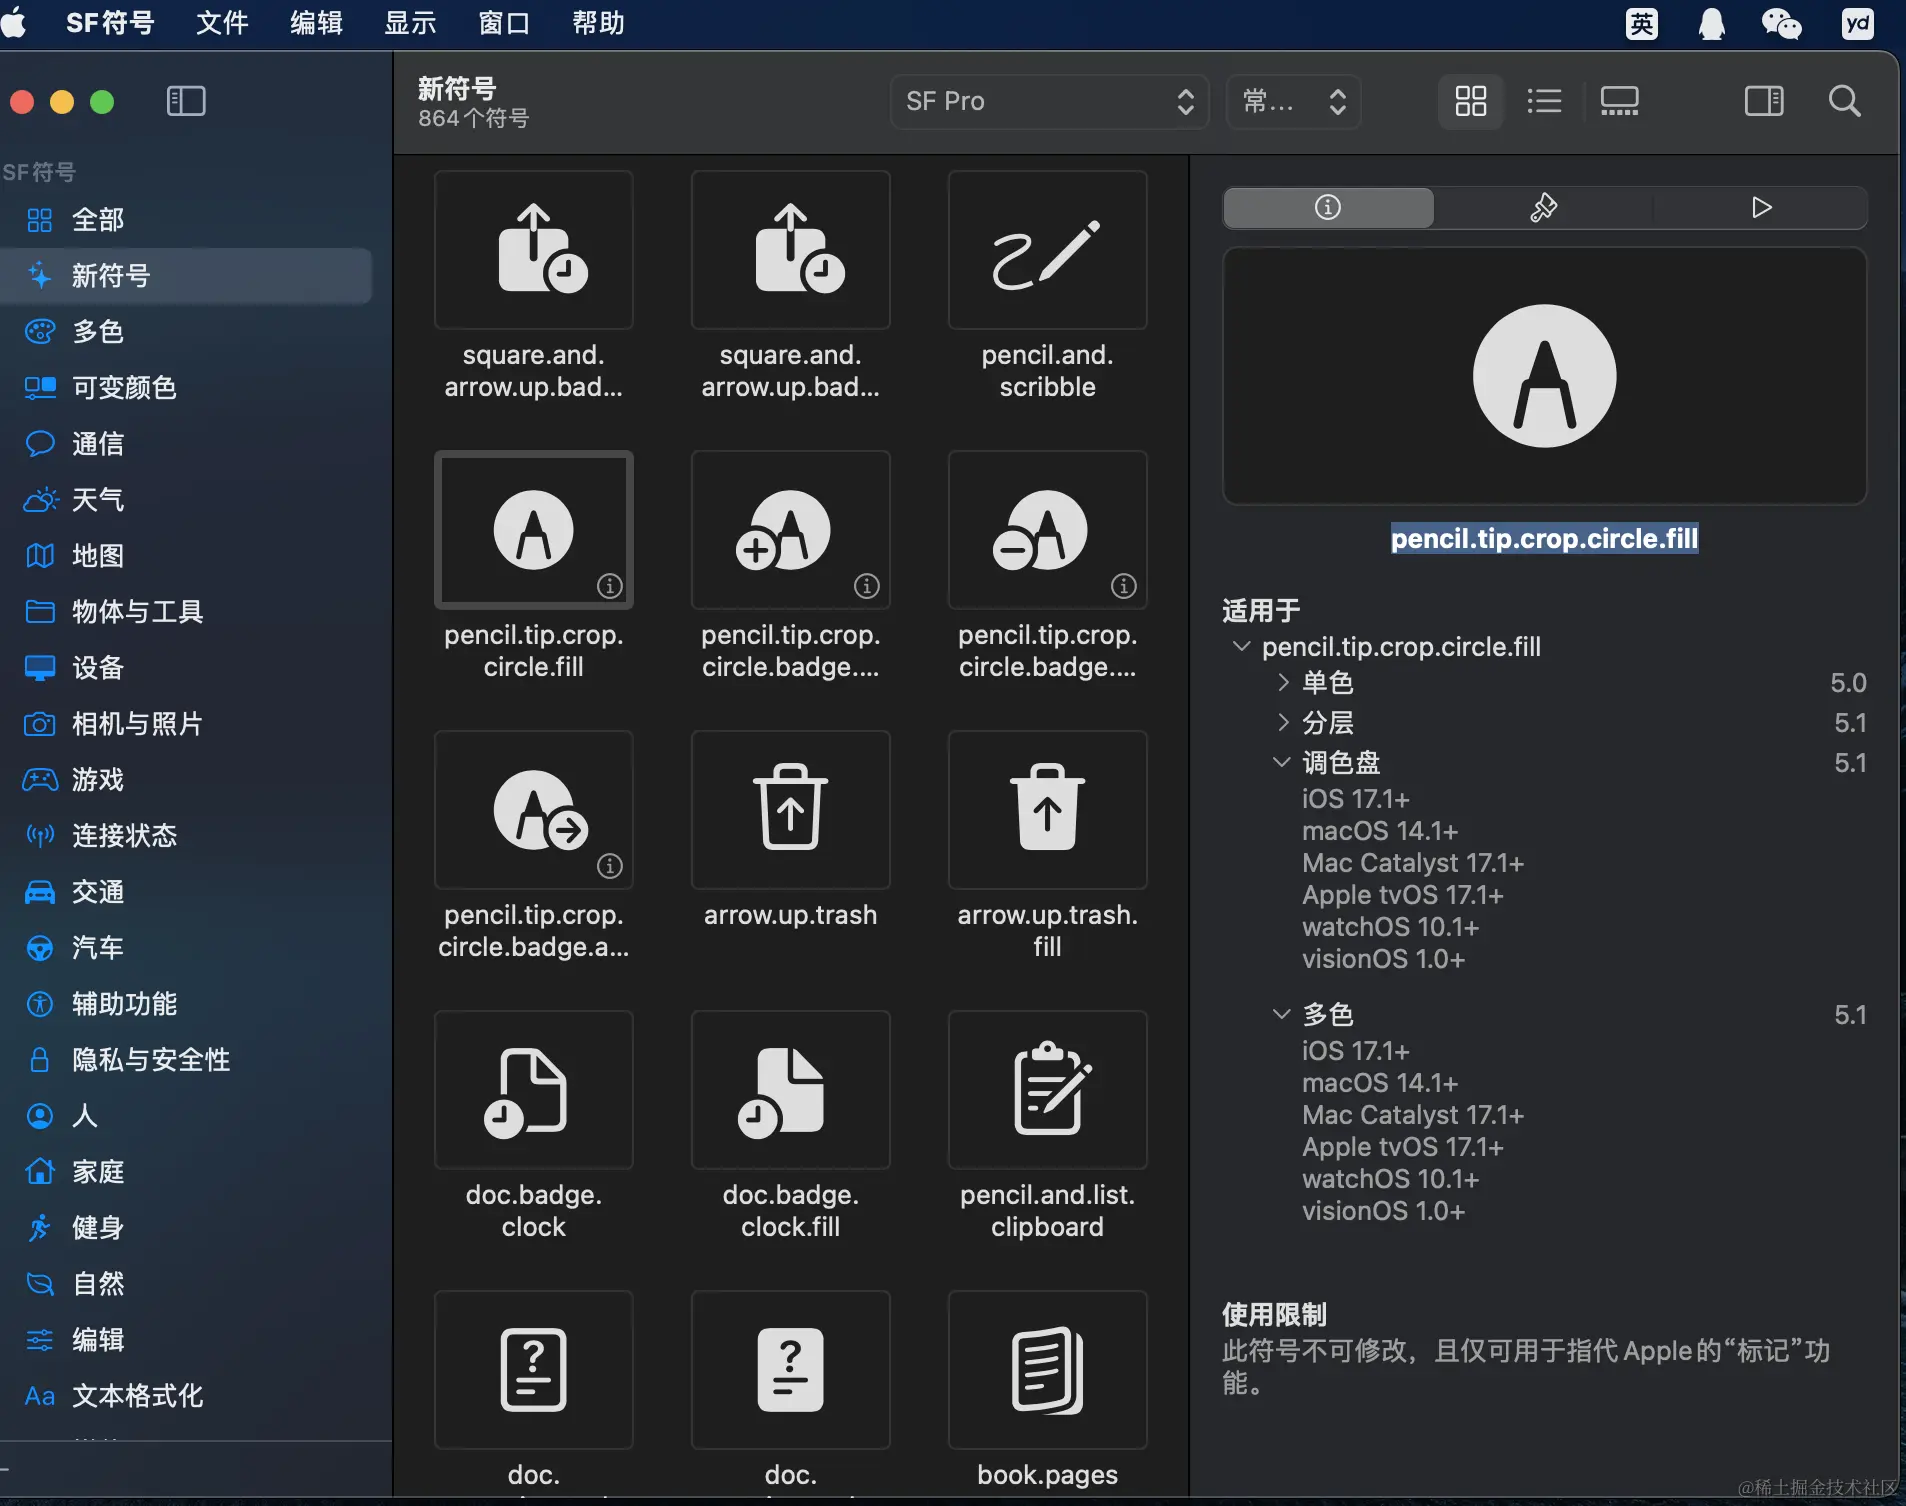Viewport: 1906px width, 1506px height.
Task: Open WeChat from the menu bar
Action: point(1781,23)
